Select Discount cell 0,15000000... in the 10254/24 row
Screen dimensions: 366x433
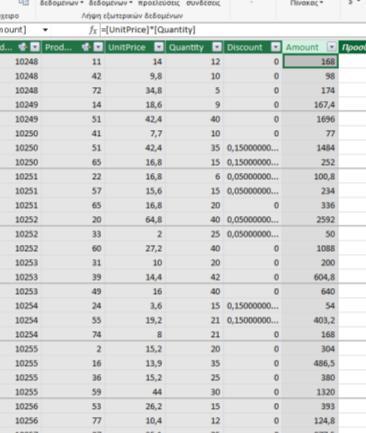tap(253, 306)
